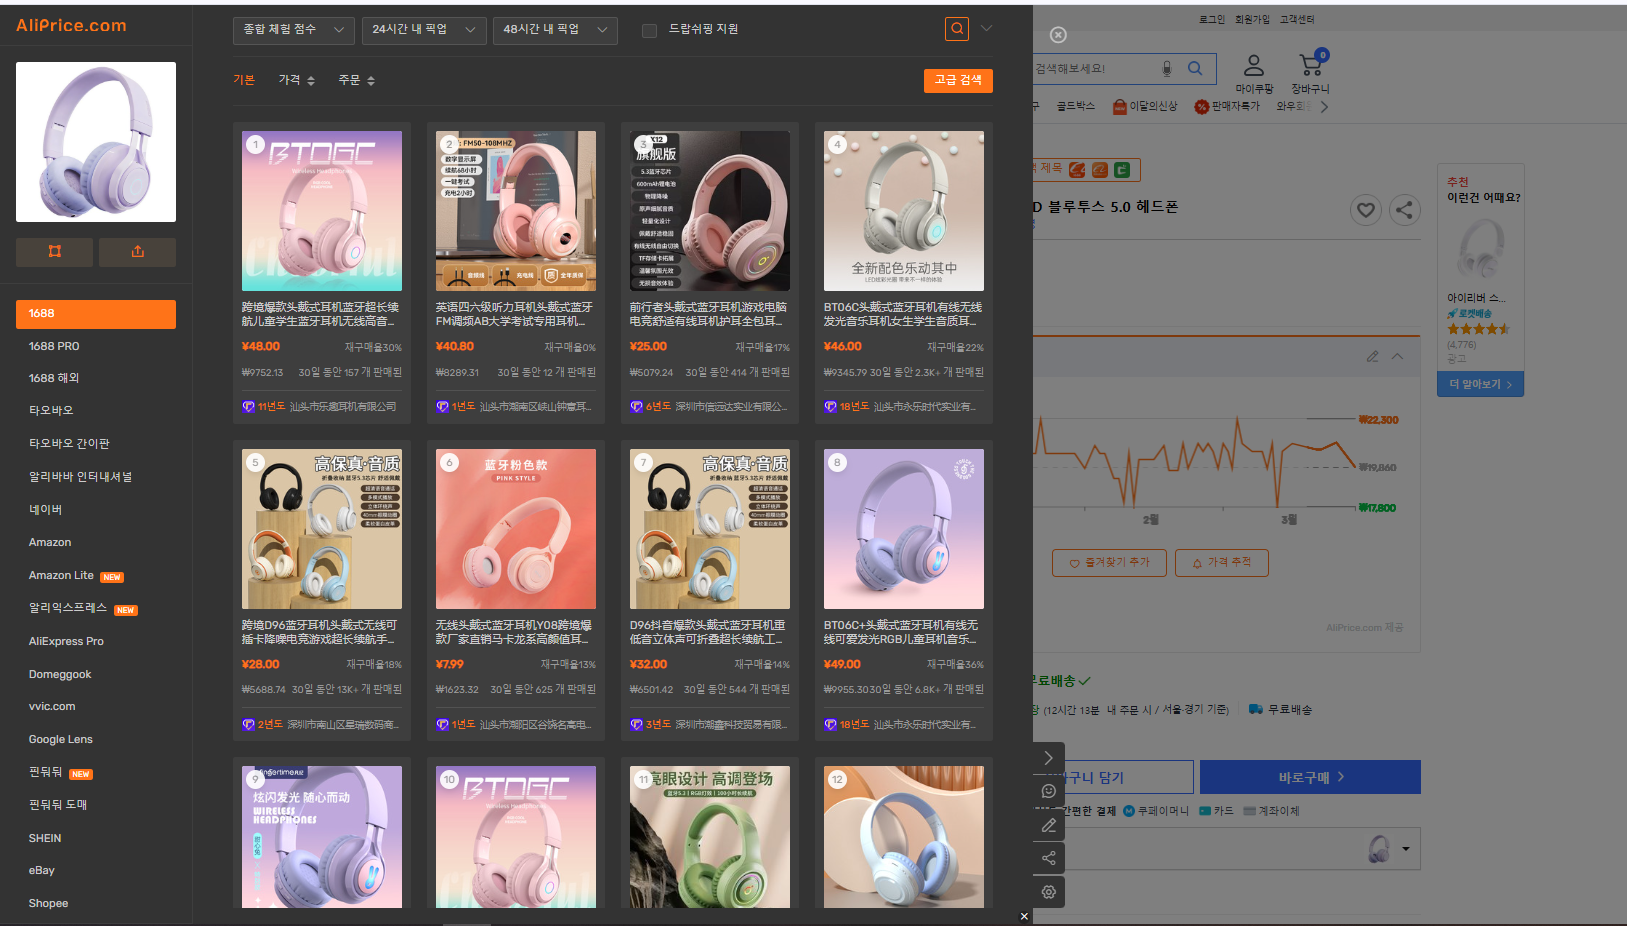The height and width of the screenshot is (926, 1627).
Task: Expand more Coupang nav categories with the right arrow
Action: (1324, 107)
